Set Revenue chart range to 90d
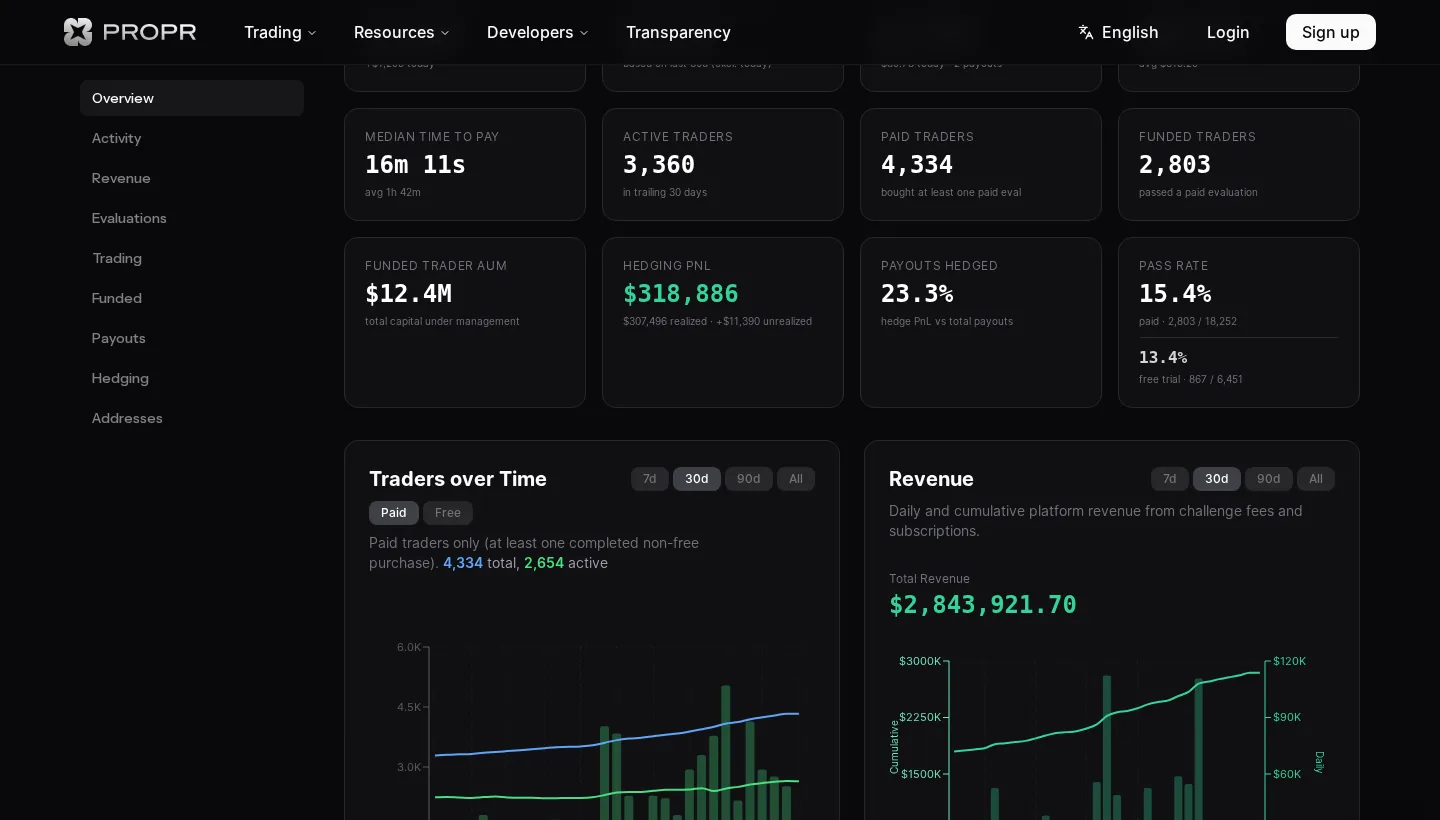The width and height of the screenshot is (1440, 820). point(1269,479)
